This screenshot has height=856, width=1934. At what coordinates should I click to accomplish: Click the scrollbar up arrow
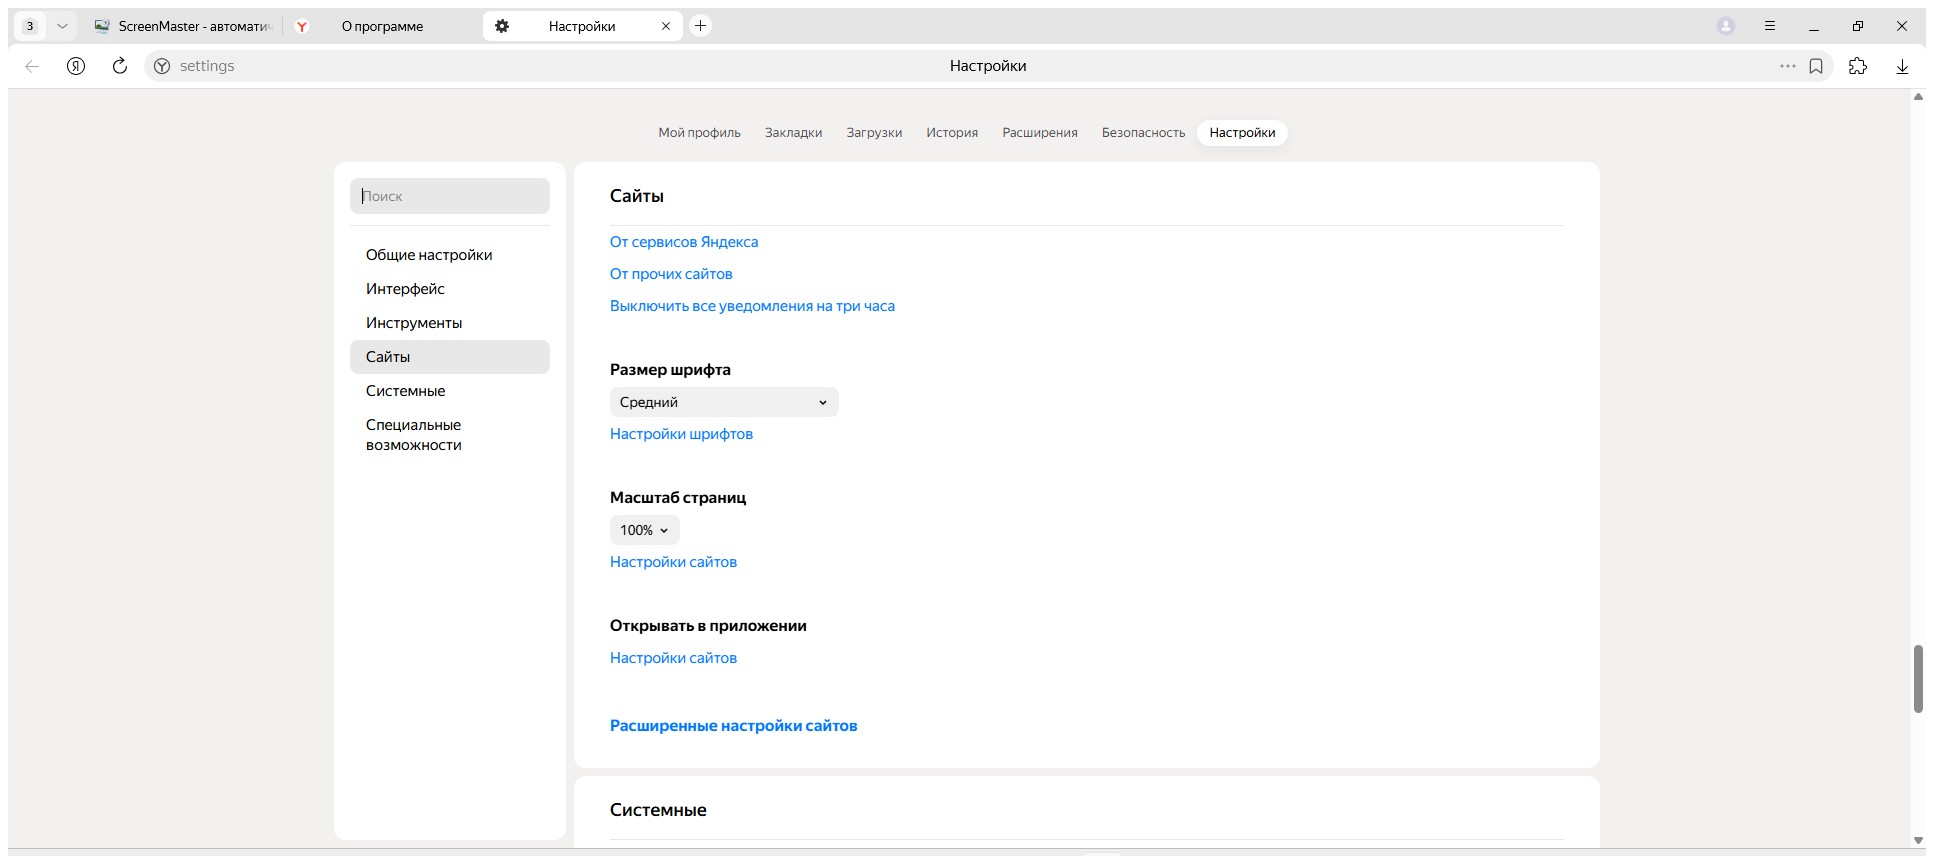(x=1918, y=97)
